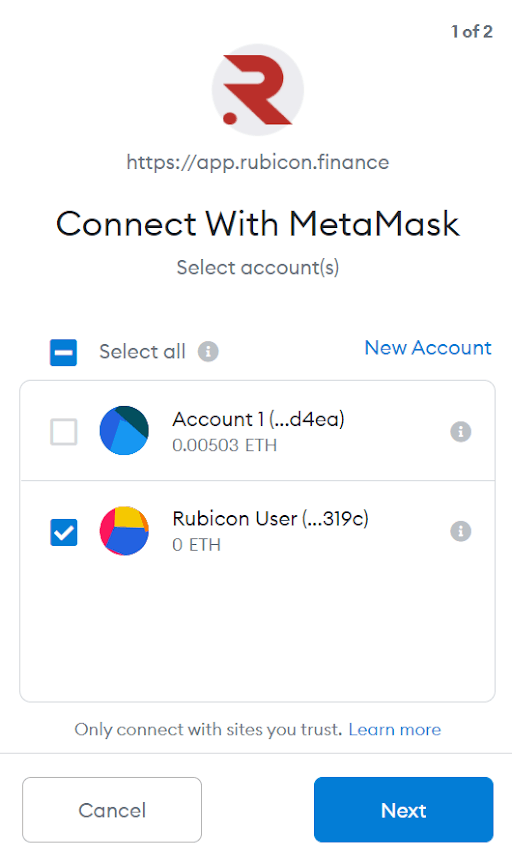Show info for Account 1 (...d4ea)
This screenshot has width=512, height=860.
[x=460, y=432]
